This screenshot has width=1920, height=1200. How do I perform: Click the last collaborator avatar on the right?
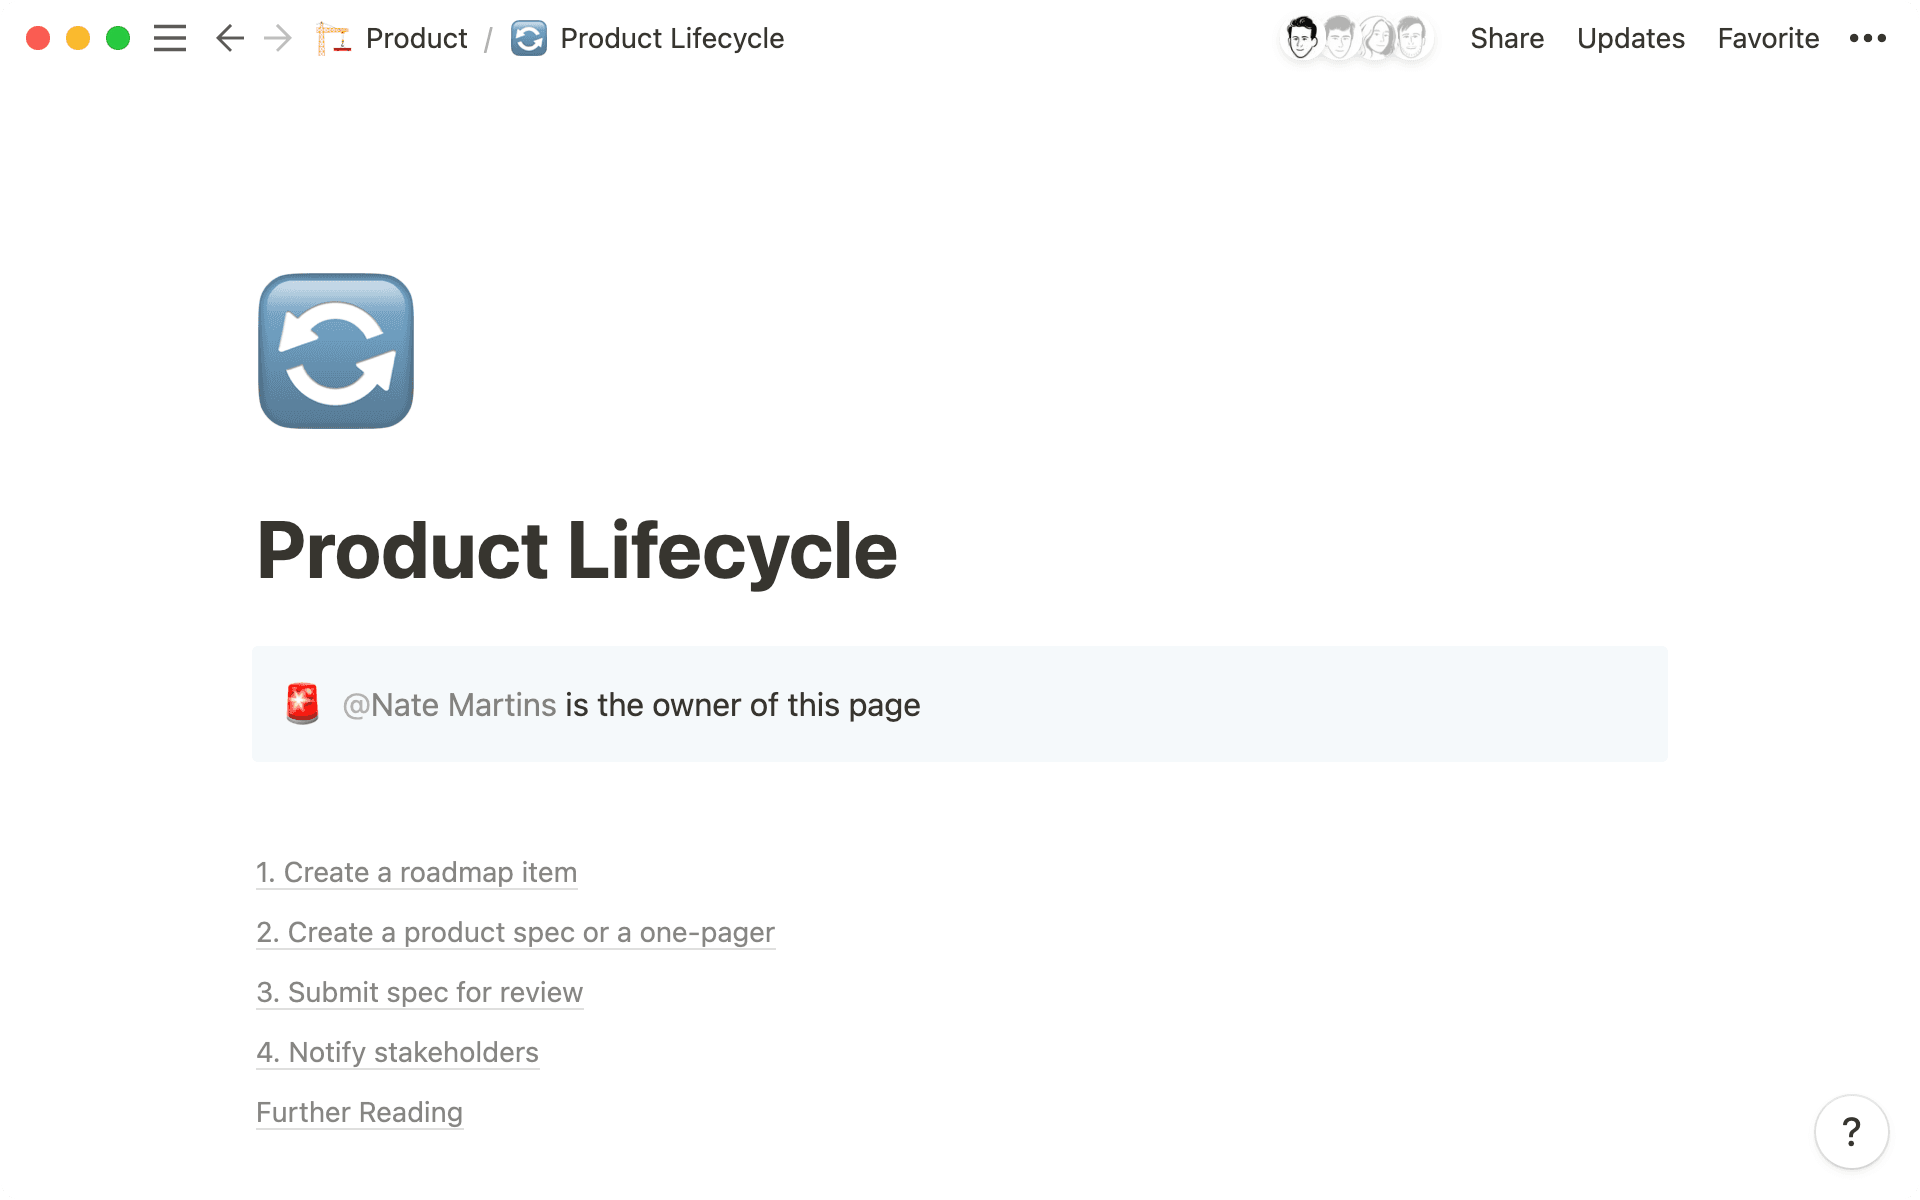coord(1412,38)
